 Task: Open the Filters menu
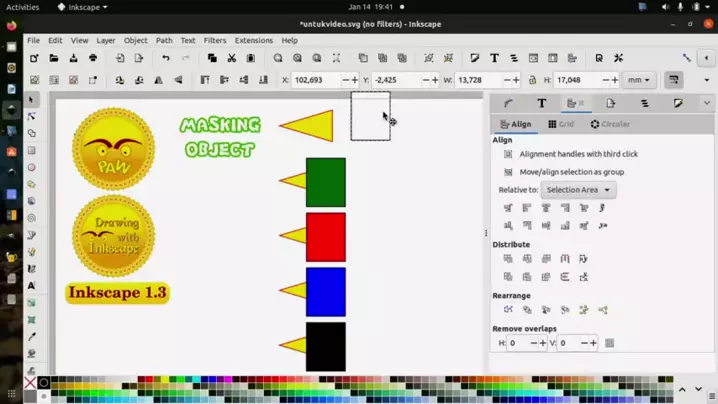point(215,41)
